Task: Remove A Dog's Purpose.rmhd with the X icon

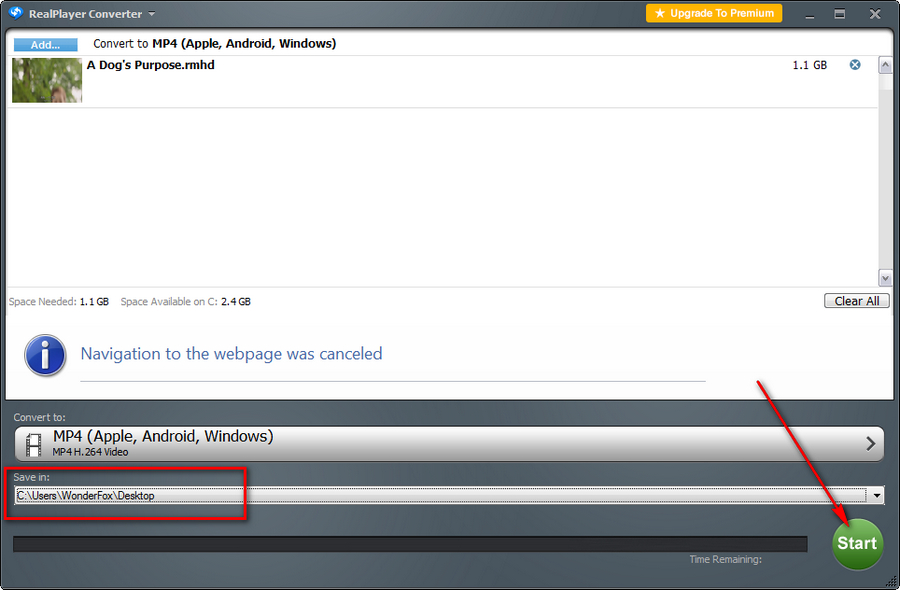Action: coord(855,65)
